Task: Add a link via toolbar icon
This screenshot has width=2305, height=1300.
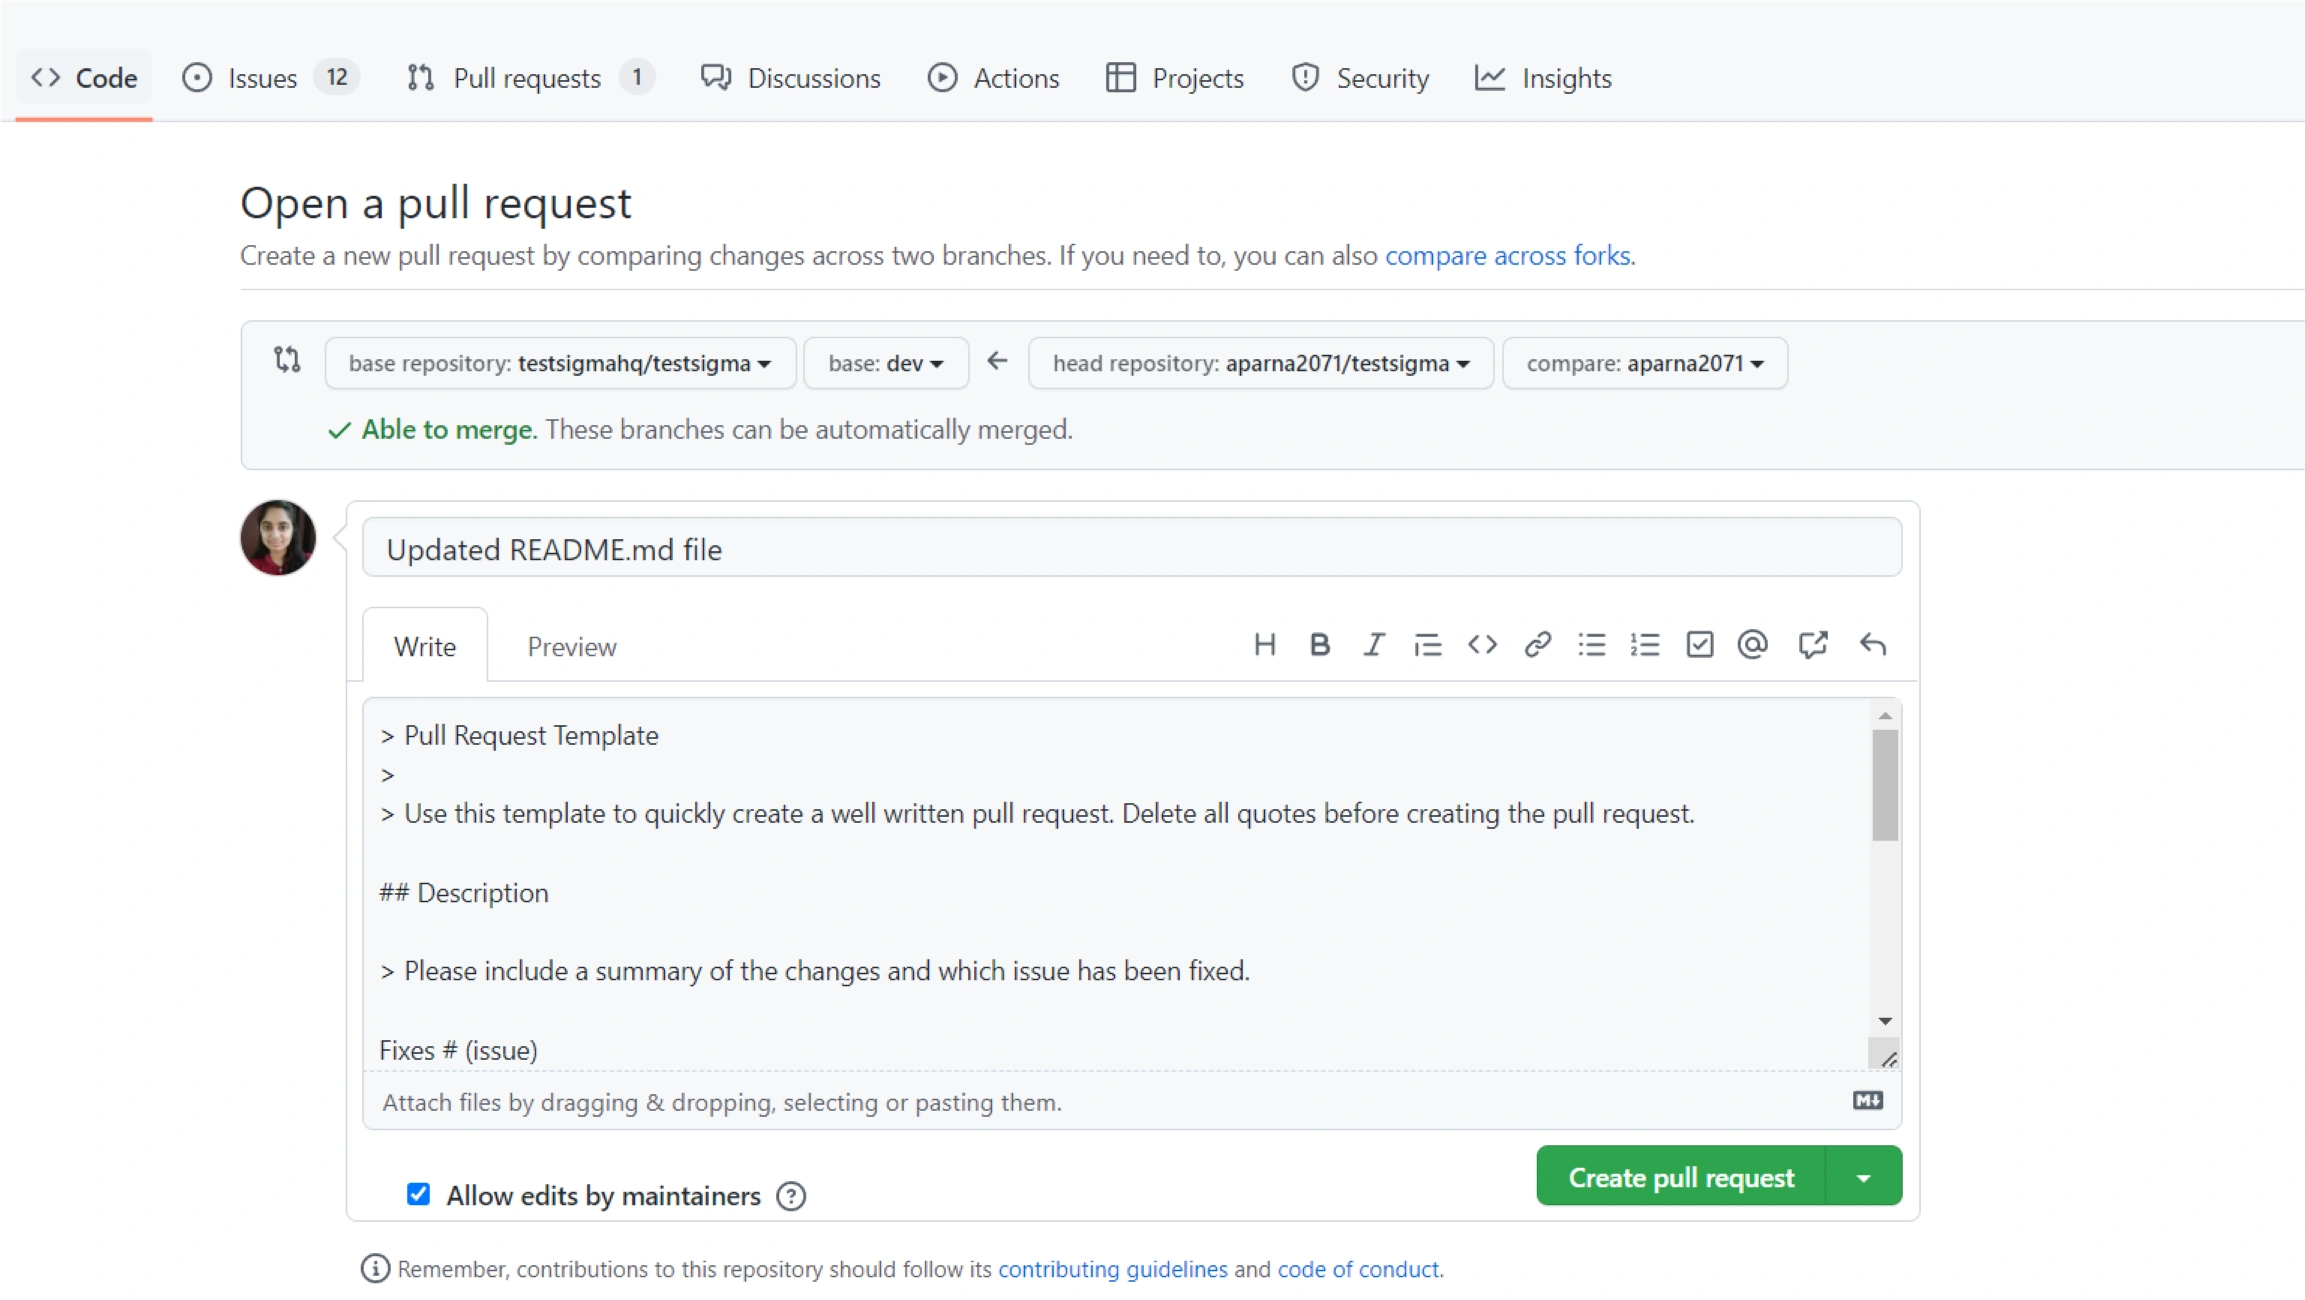Action: tap(1537, 645)
